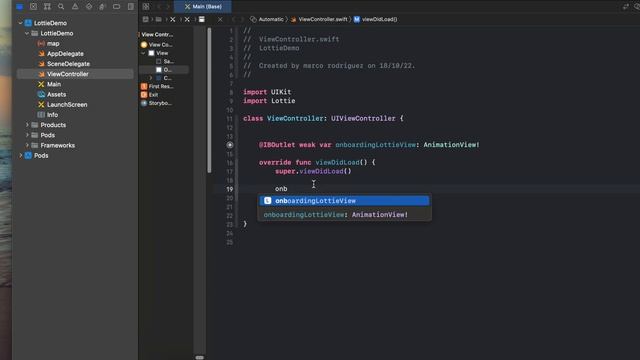Viewport: 640px width, 360px height.
Task: Click the related items grid icon
Action: click(x=146, y=7)
